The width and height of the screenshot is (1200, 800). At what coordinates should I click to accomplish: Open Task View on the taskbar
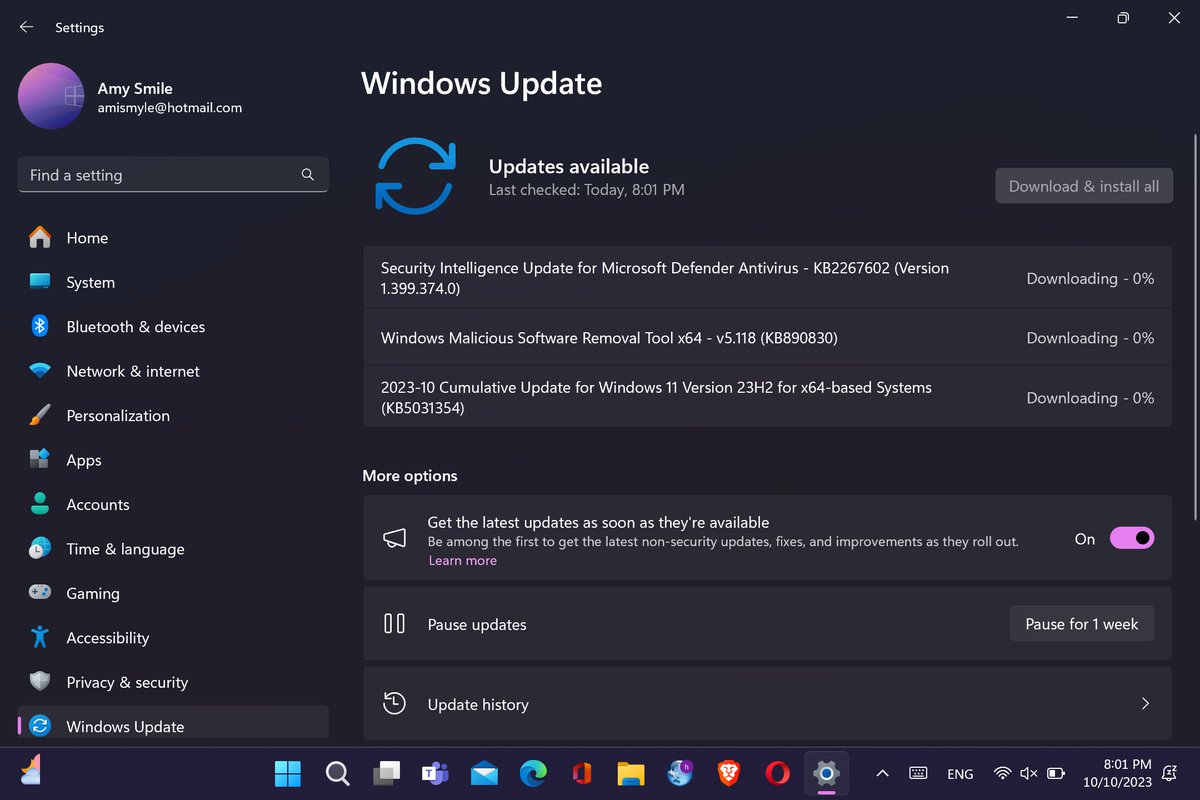click(x=386, y=773)
